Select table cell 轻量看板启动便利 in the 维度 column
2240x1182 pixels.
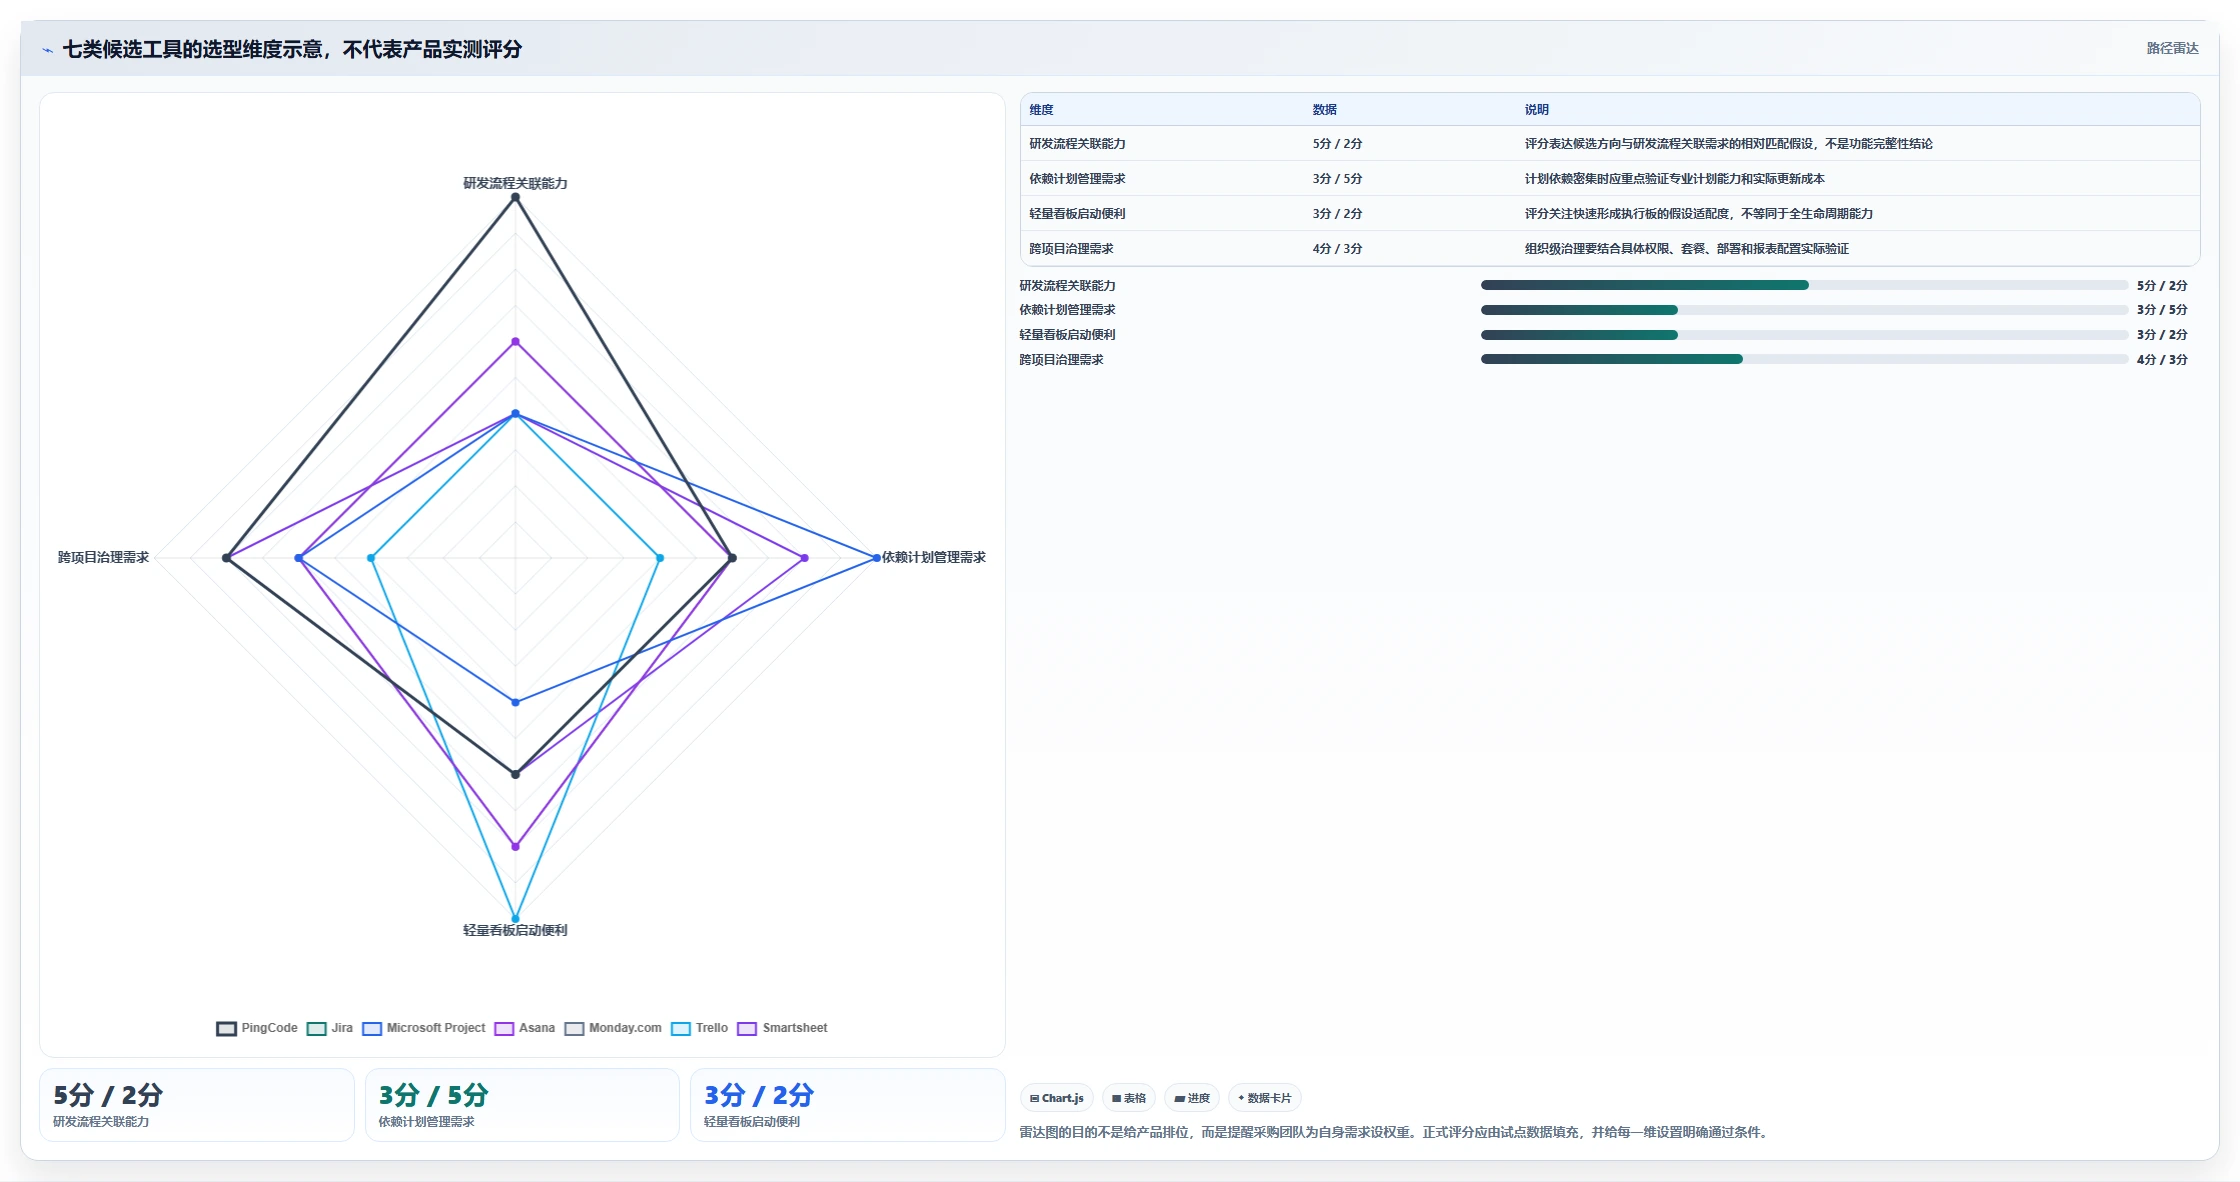tap(1077, 214)
